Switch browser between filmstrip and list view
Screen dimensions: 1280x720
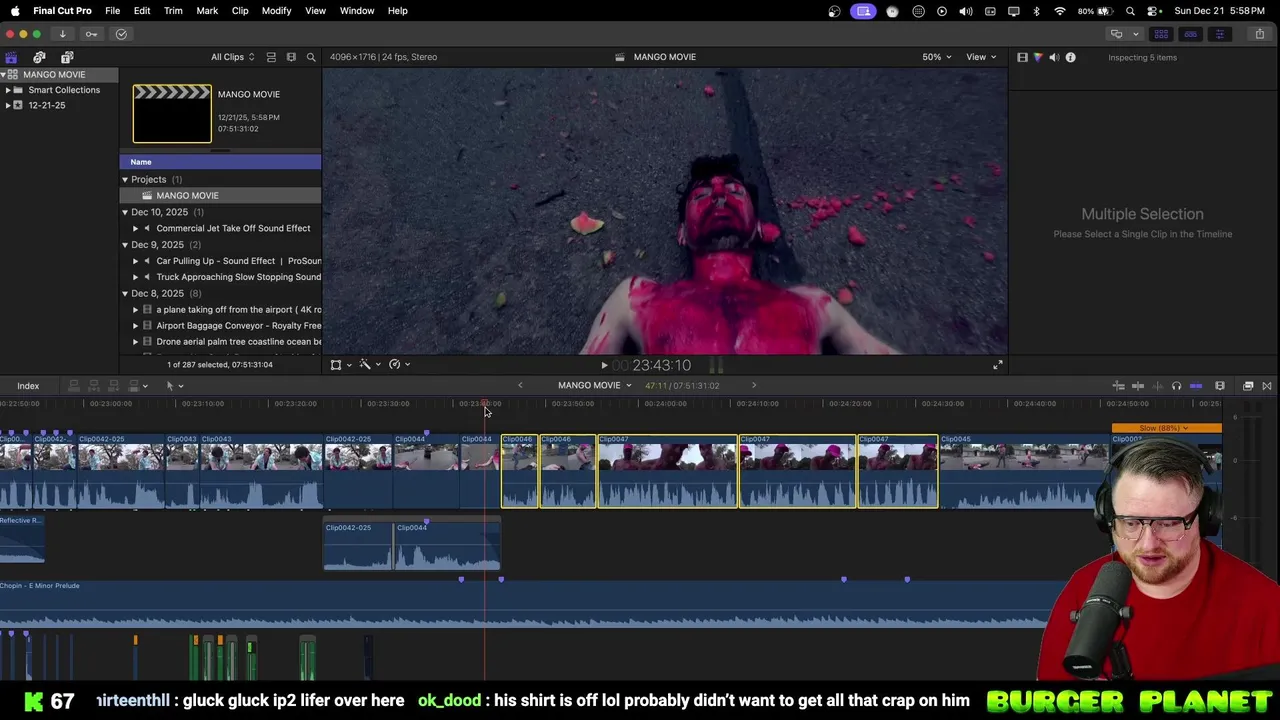point(291,57)
